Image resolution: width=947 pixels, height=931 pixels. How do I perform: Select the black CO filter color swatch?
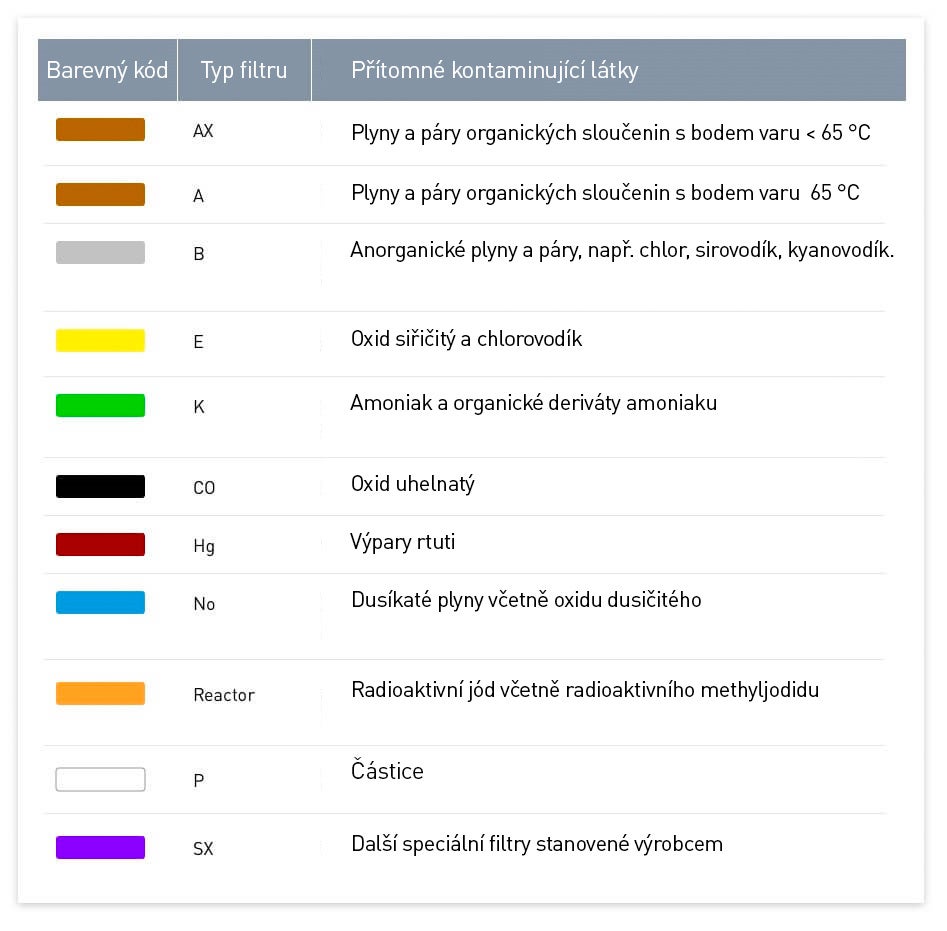coord(100,487)
